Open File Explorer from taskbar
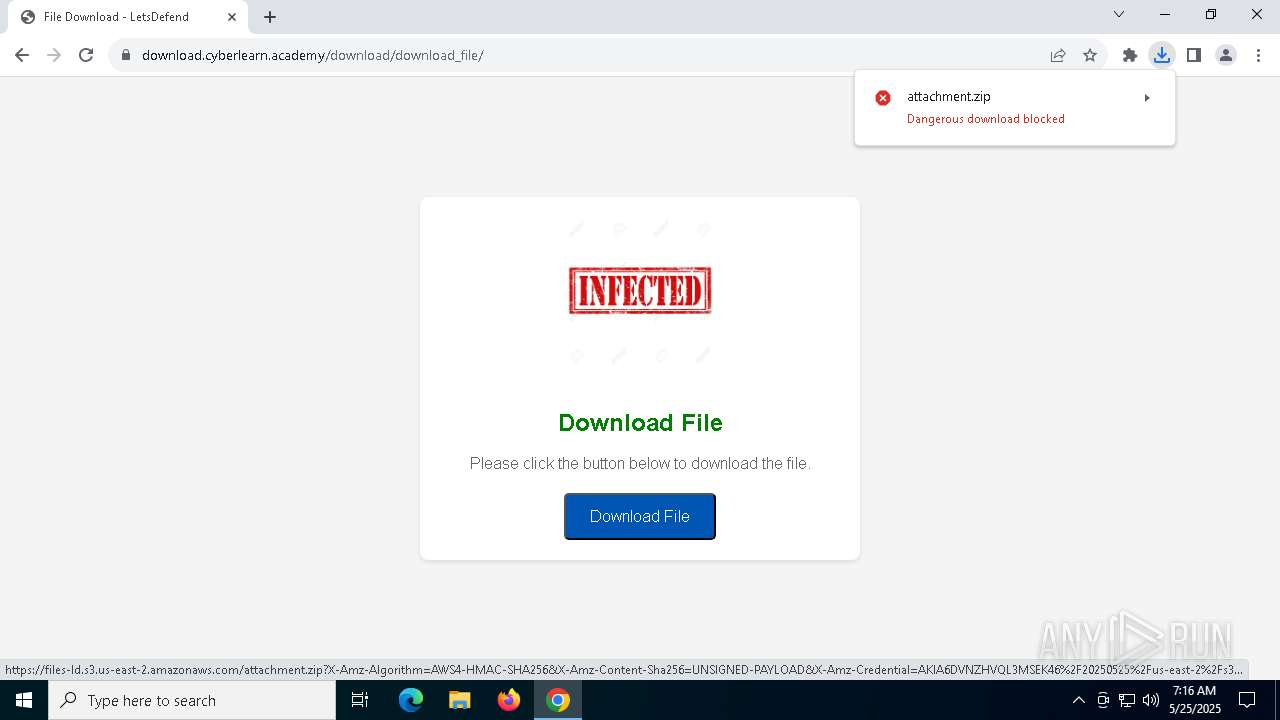1280x720 pixels. (x=459, y=700)
